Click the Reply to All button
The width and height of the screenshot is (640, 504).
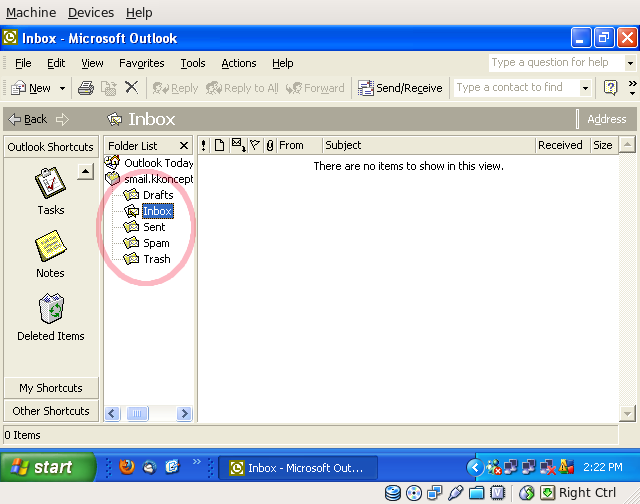pyautogui.click(x=242, y=88)
